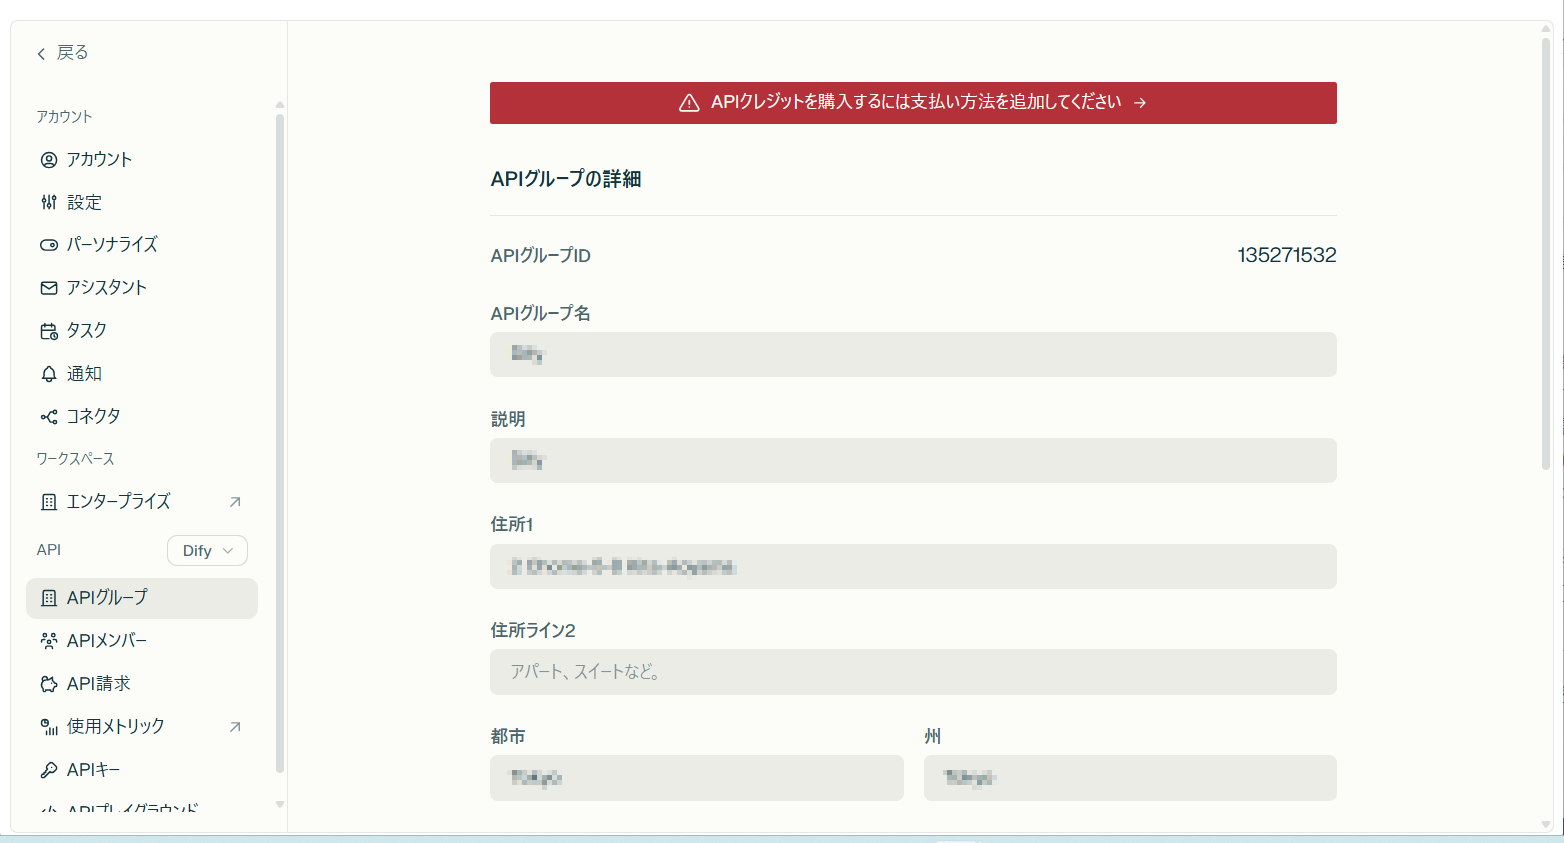
Task: Click the APIメンバー people icon
Action: (x=49, y=641)
